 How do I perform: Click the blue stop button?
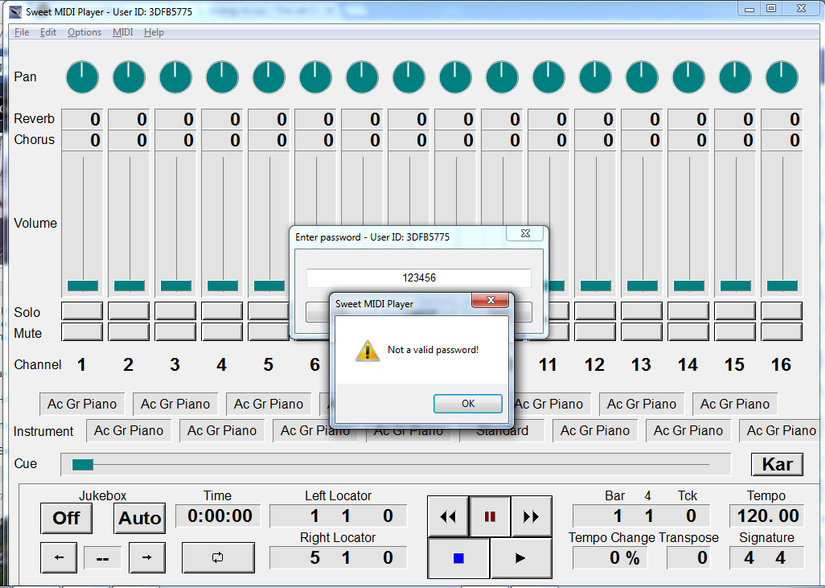(459, 558)
